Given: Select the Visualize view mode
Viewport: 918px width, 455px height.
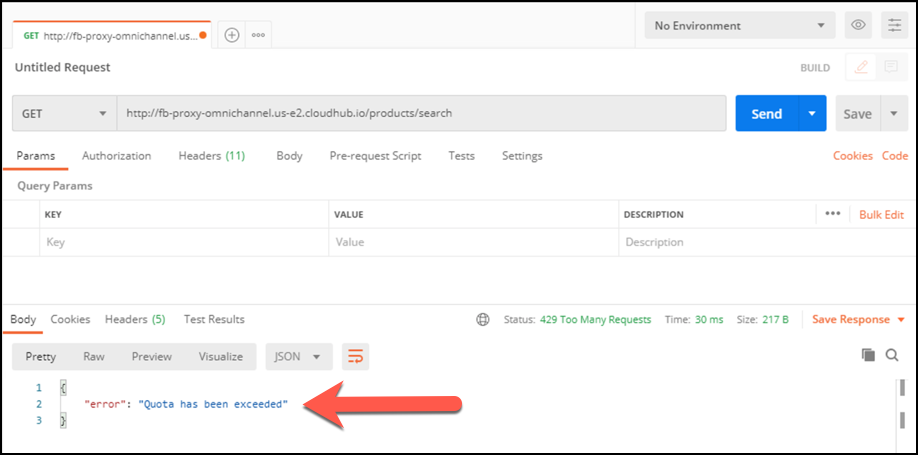Looking at the screenshot, I should tap(221, 357).
